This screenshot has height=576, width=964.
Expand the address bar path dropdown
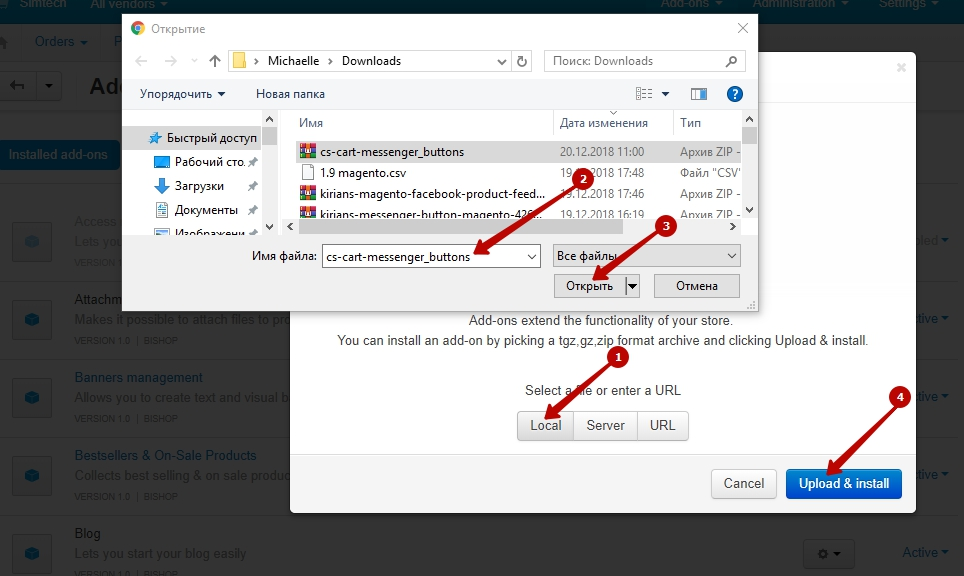coord(502,61)
